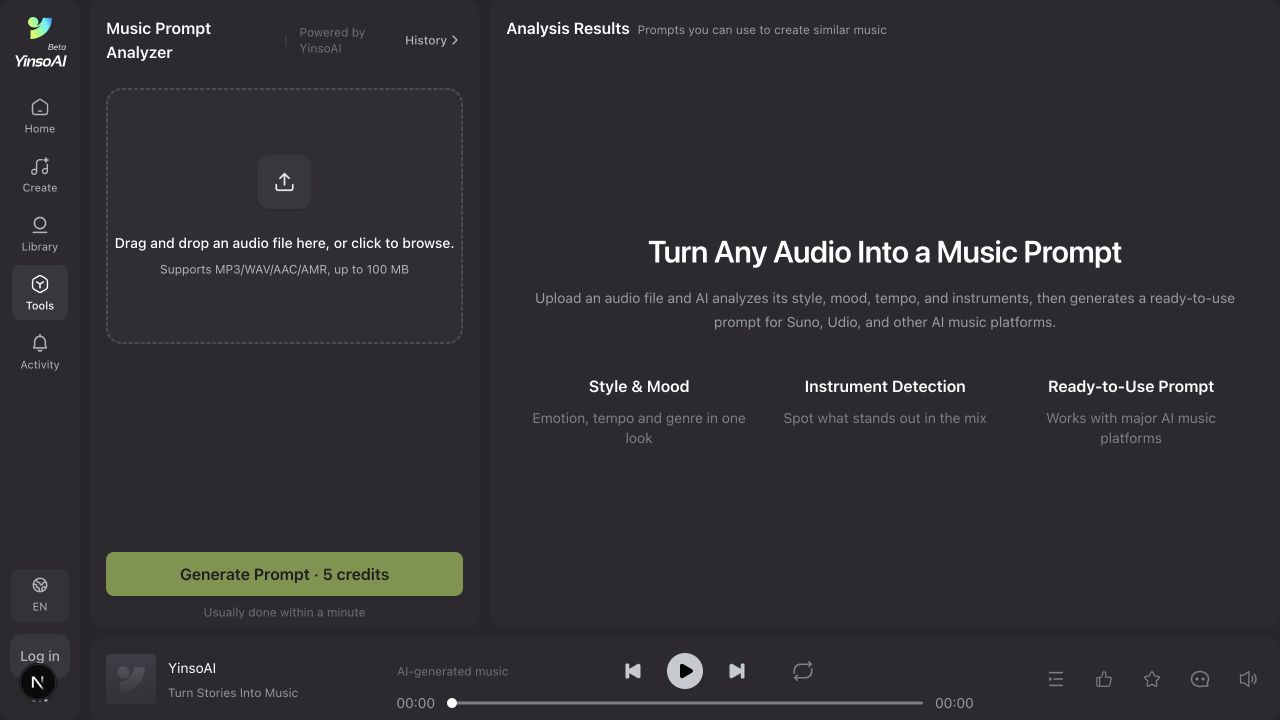
Task: Click 'Supports MP3/WAV/AAC/AMR, up to 100 MB'
Action: pyautogui.click(x=284, y=269)
